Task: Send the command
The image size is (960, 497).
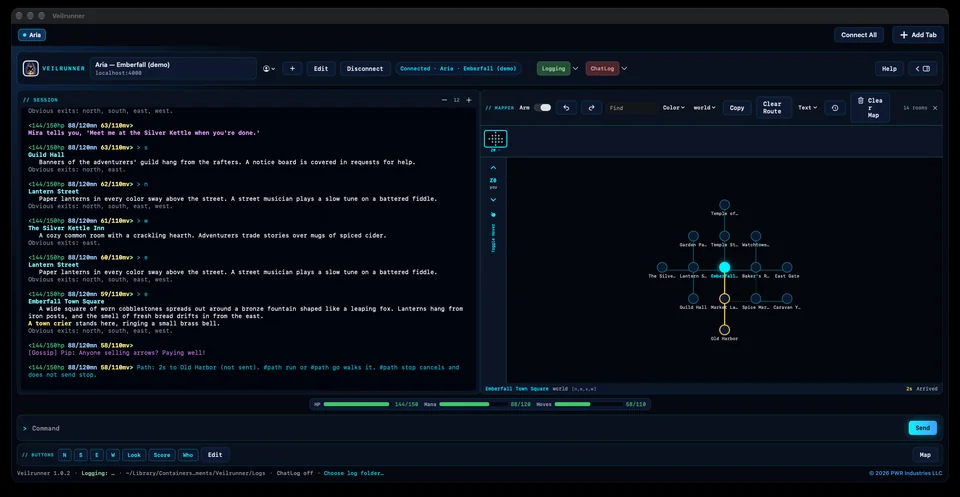Action: point(922,428)
